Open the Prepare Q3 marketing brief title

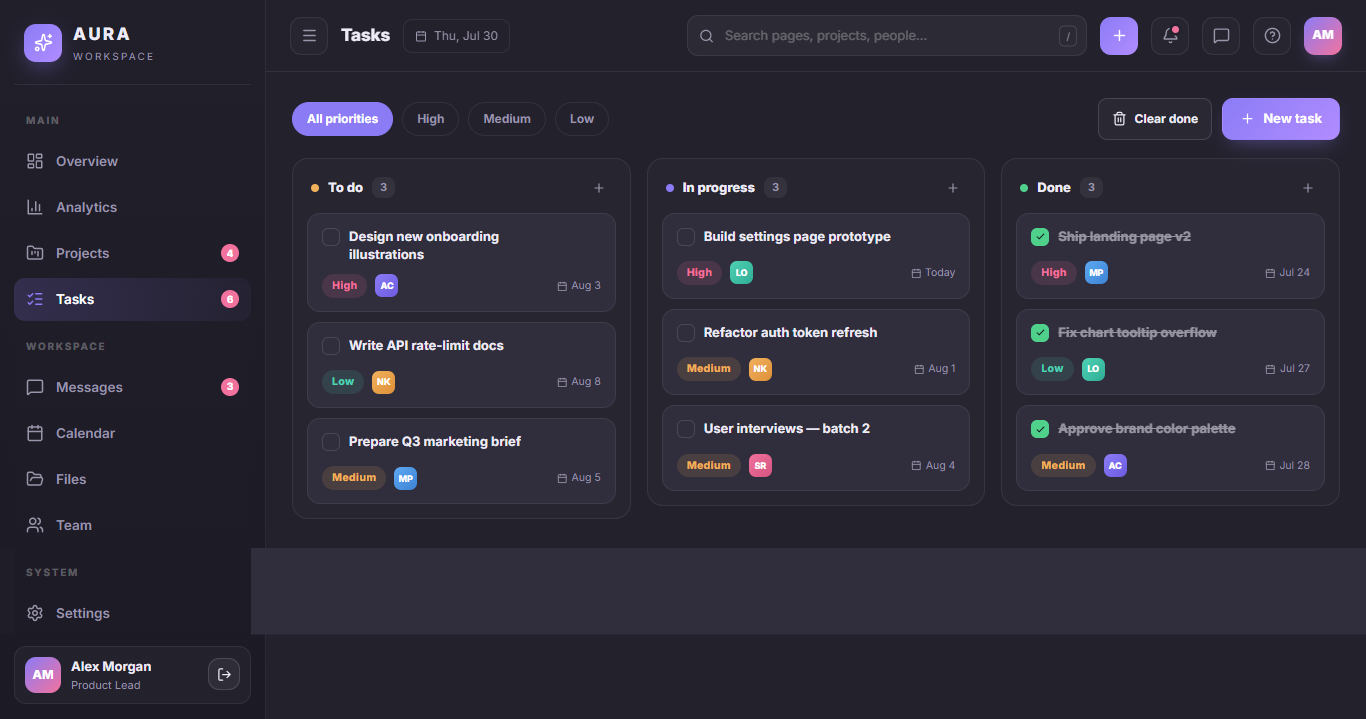pyautogui.click(x=435, y=442)
